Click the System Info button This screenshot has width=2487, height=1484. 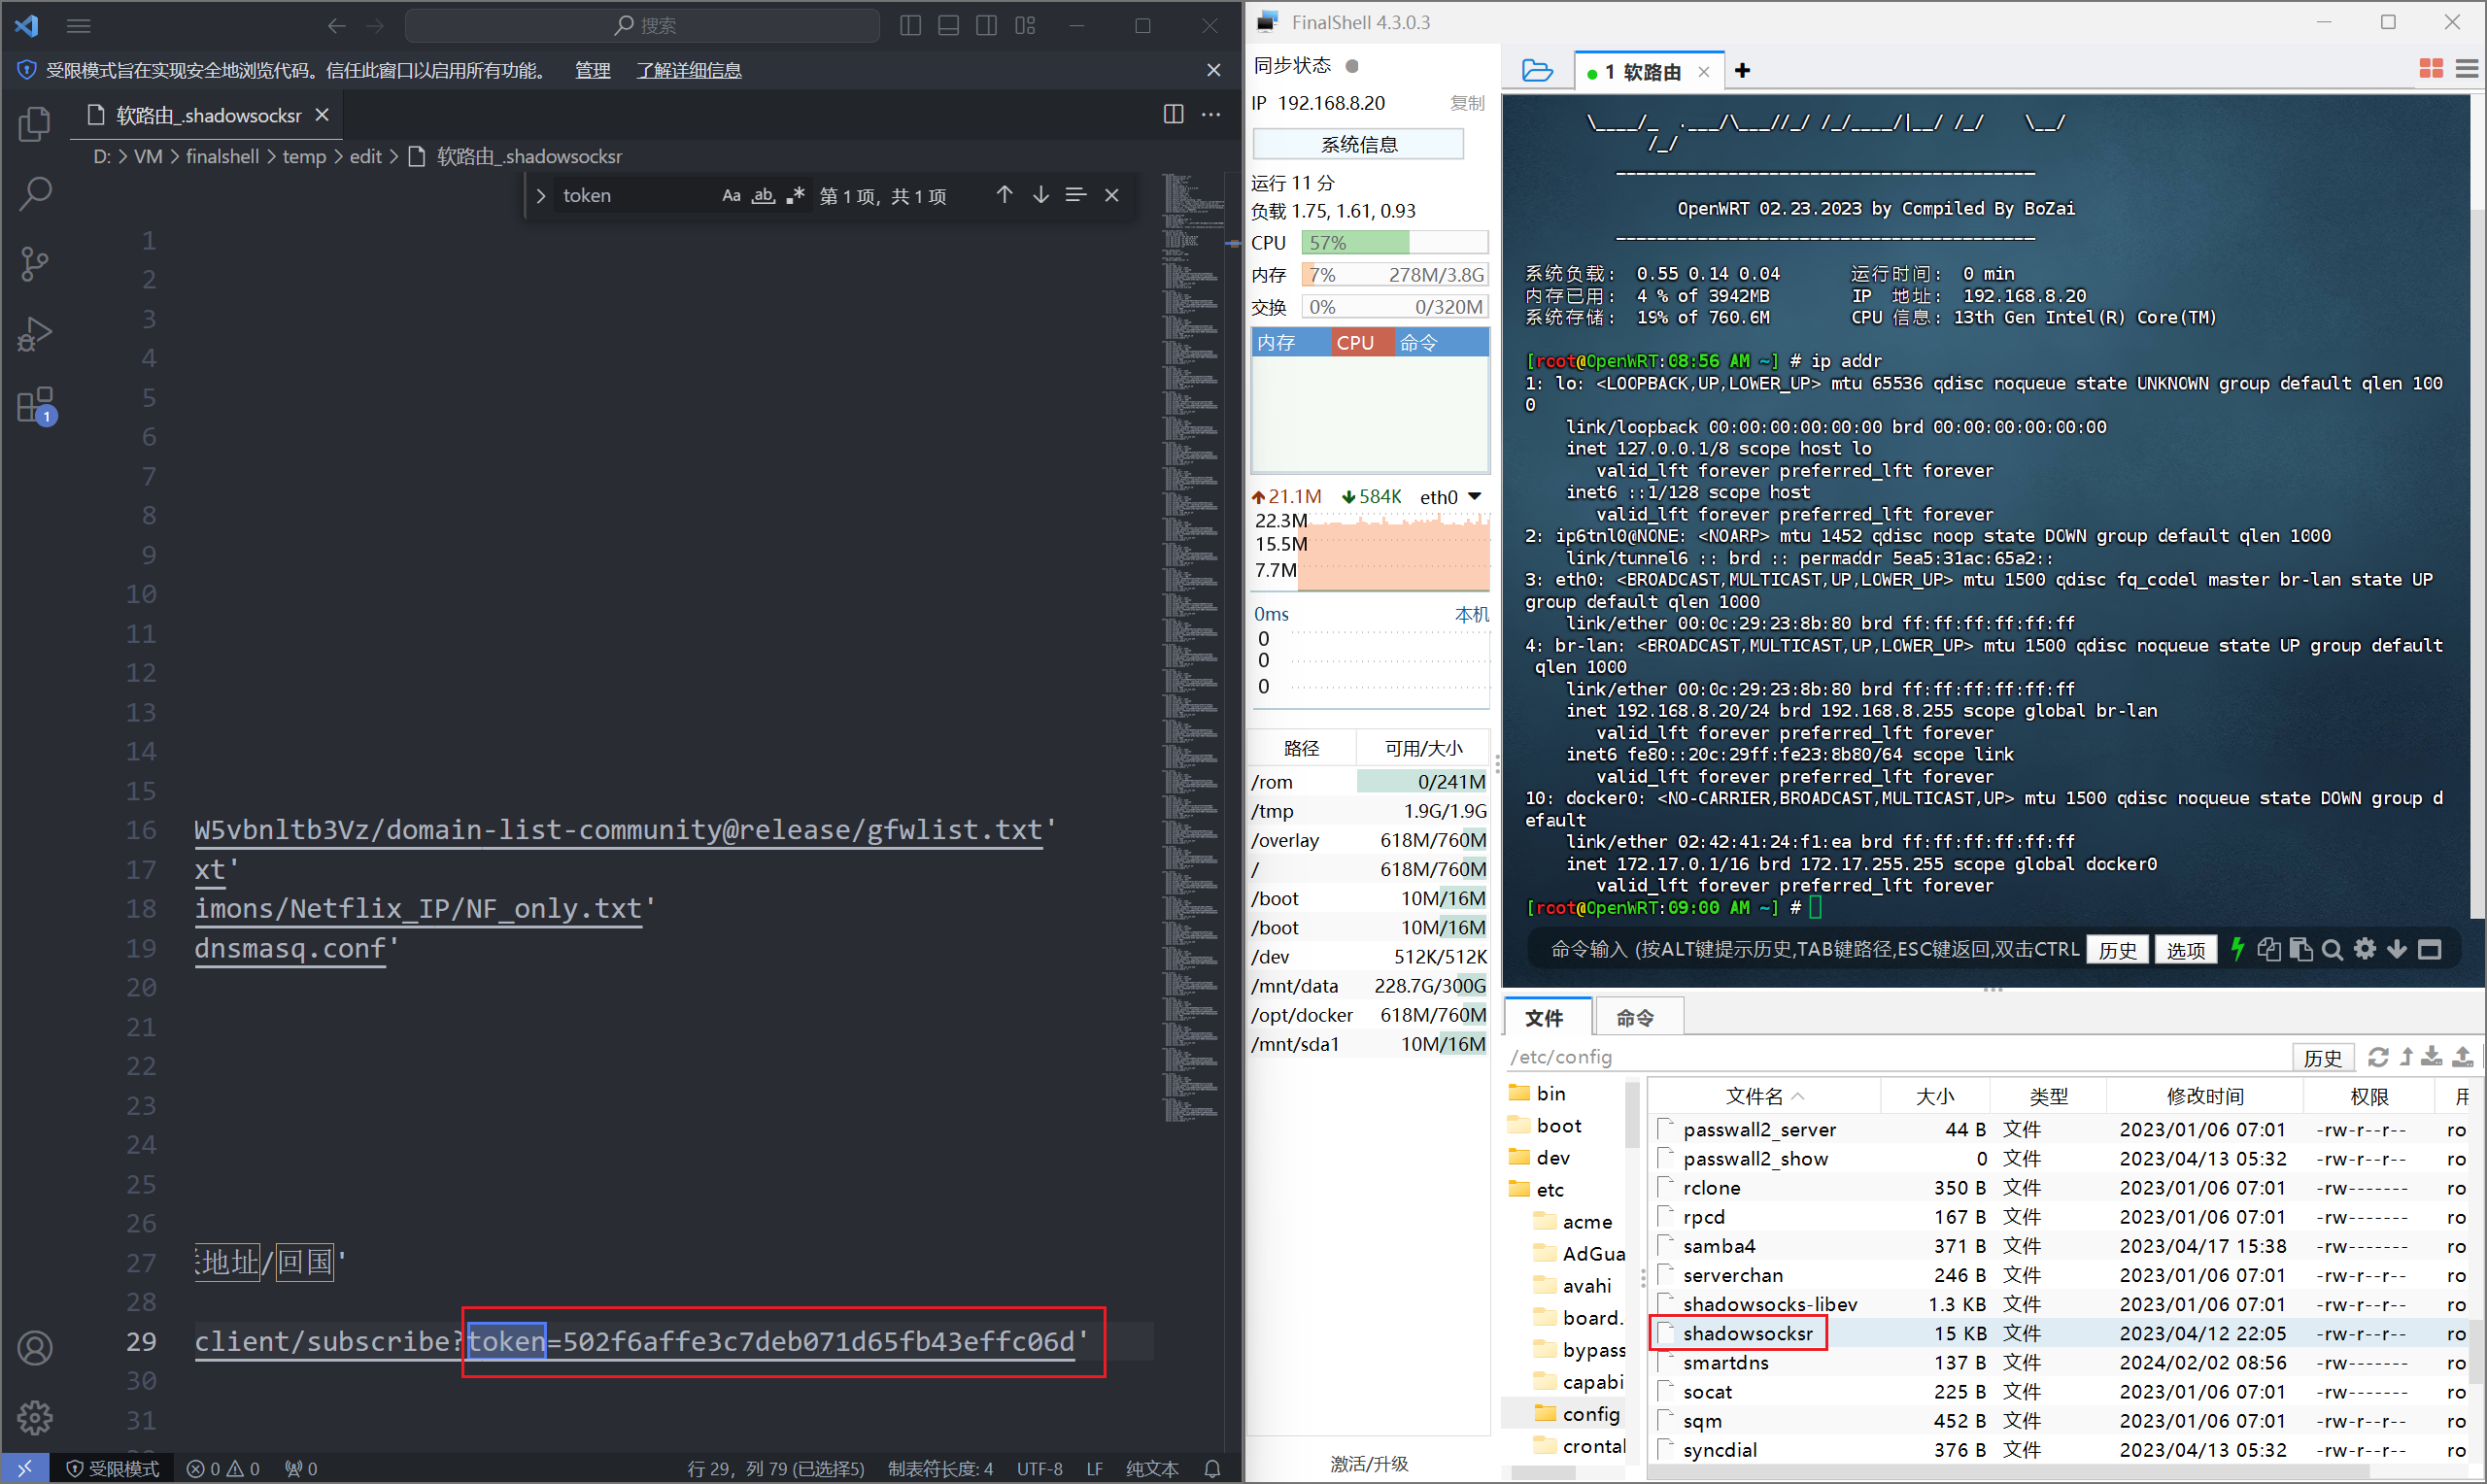coord(1358,144)
